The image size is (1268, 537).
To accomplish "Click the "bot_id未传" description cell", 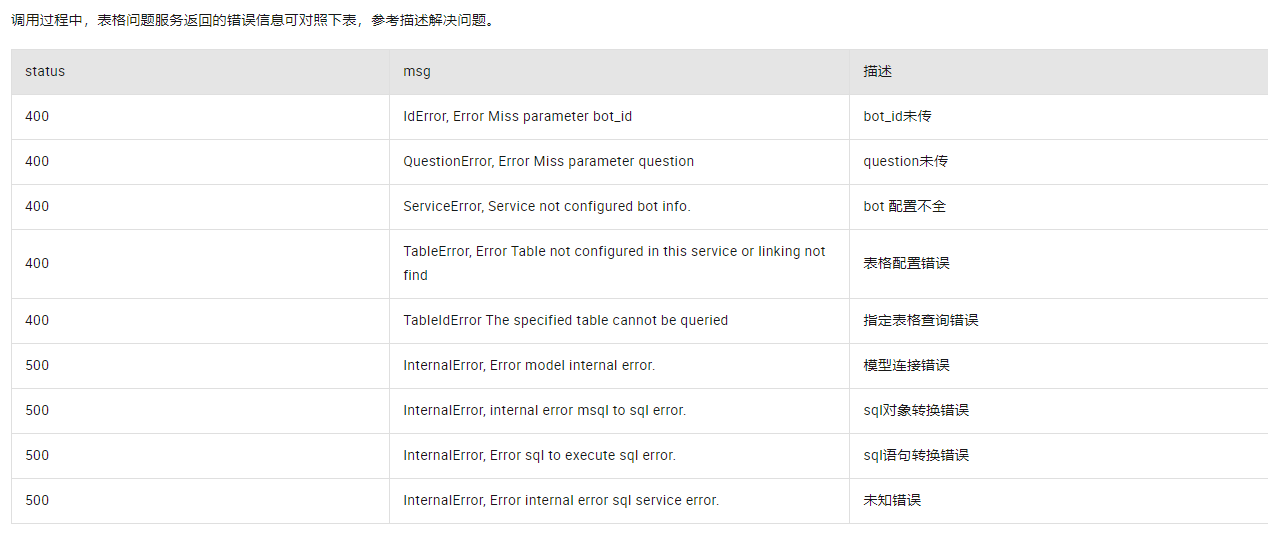I will point(898,117).
